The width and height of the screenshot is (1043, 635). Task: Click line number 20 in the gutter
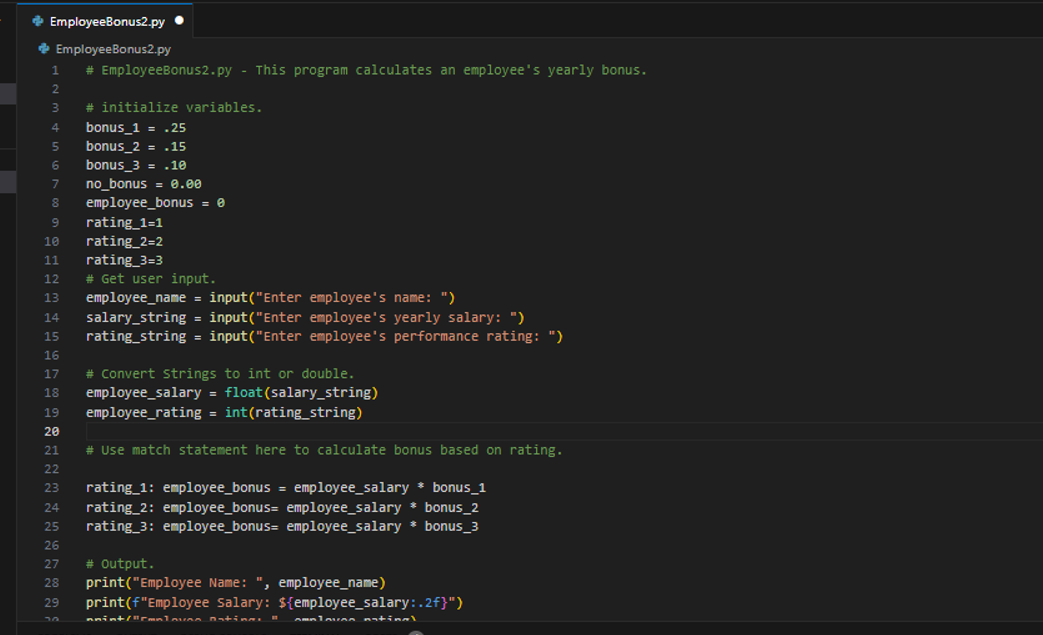pyautogui.click(x=51, y=431)
